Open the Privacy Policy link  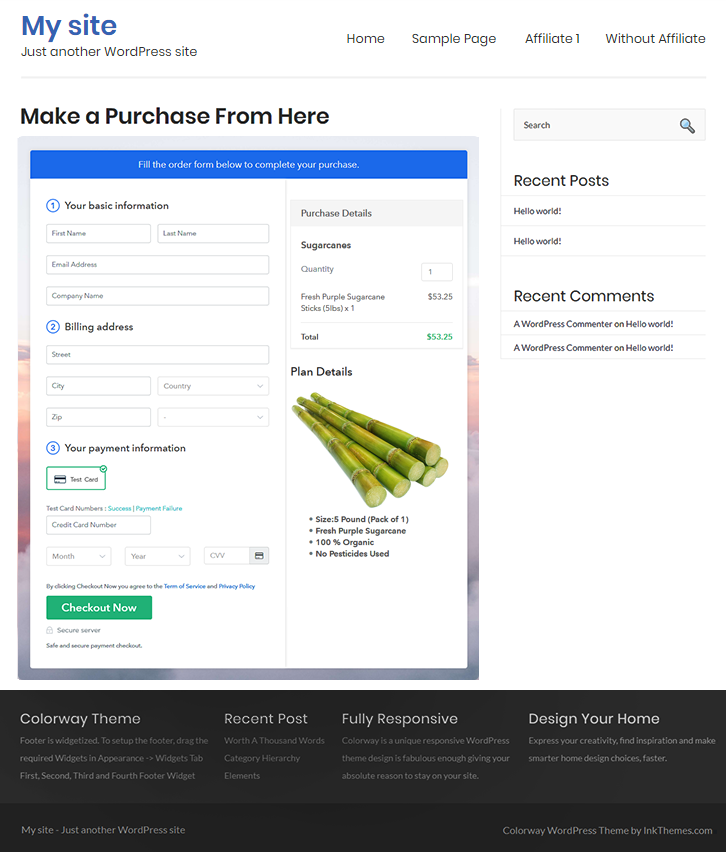[237, 586]
